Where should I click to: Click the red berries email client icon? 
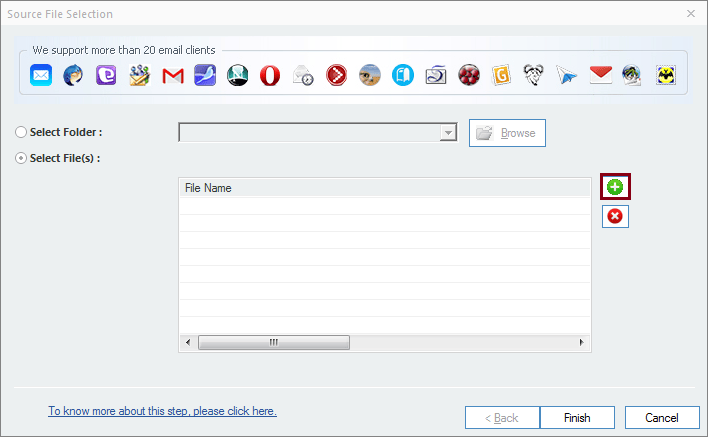tap(468, 75)
